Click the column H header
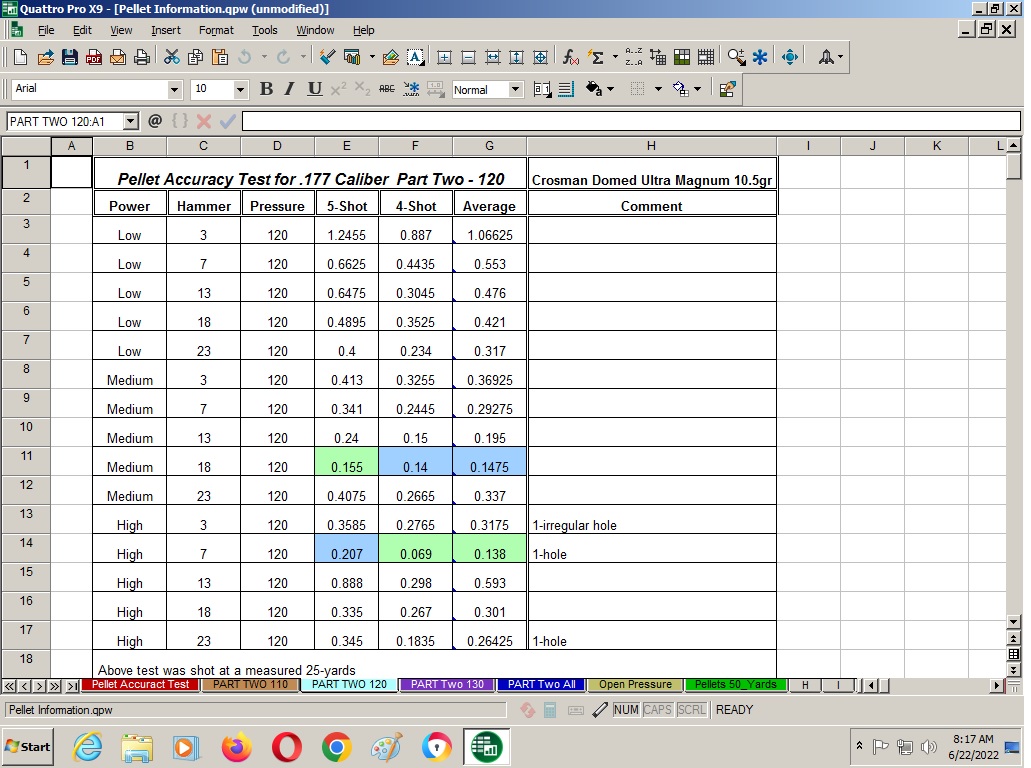Image resolution: width=1031 pixels, height=768 pixels. 651,146
